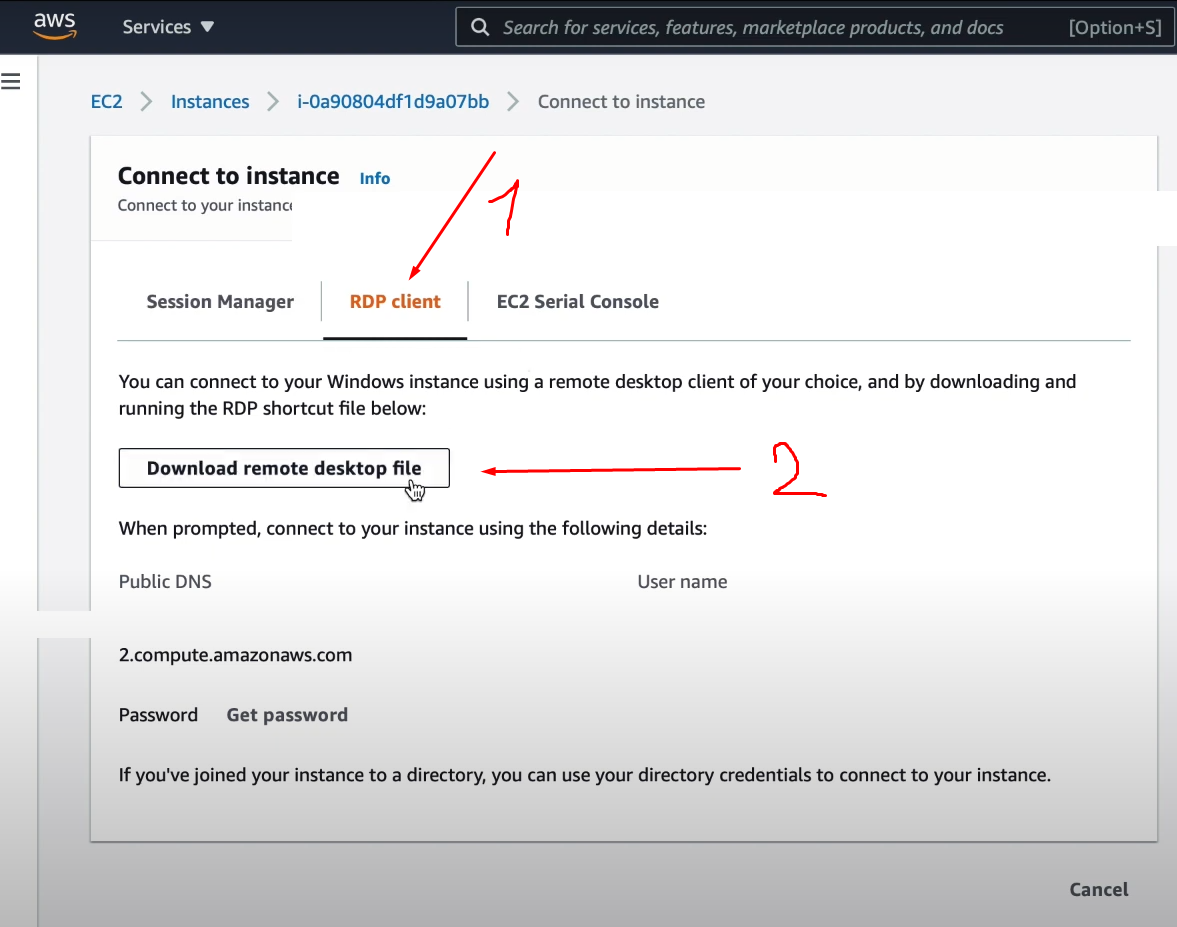Click the AWS logo home icon
Image resolution: width=1177 pixels, height=927 pixels.
tap(54, 26)
